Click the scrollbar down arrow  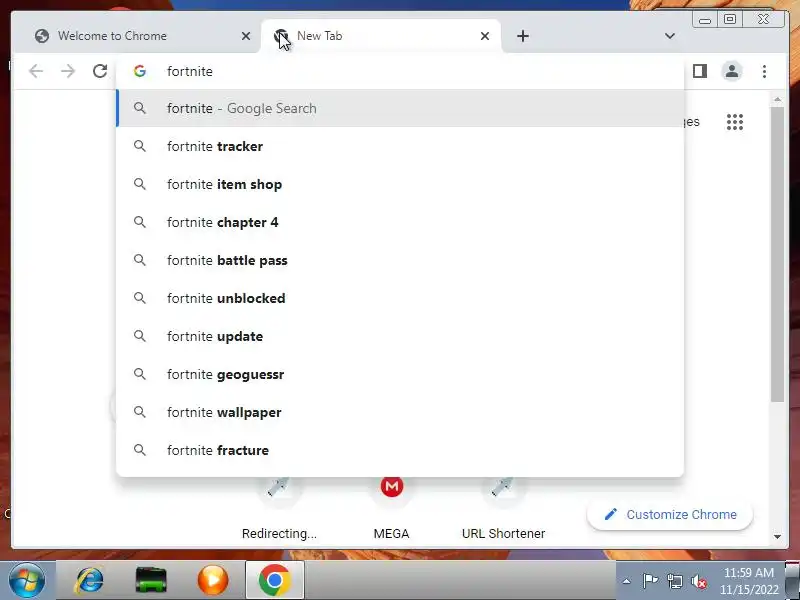(x=777, y=536)
